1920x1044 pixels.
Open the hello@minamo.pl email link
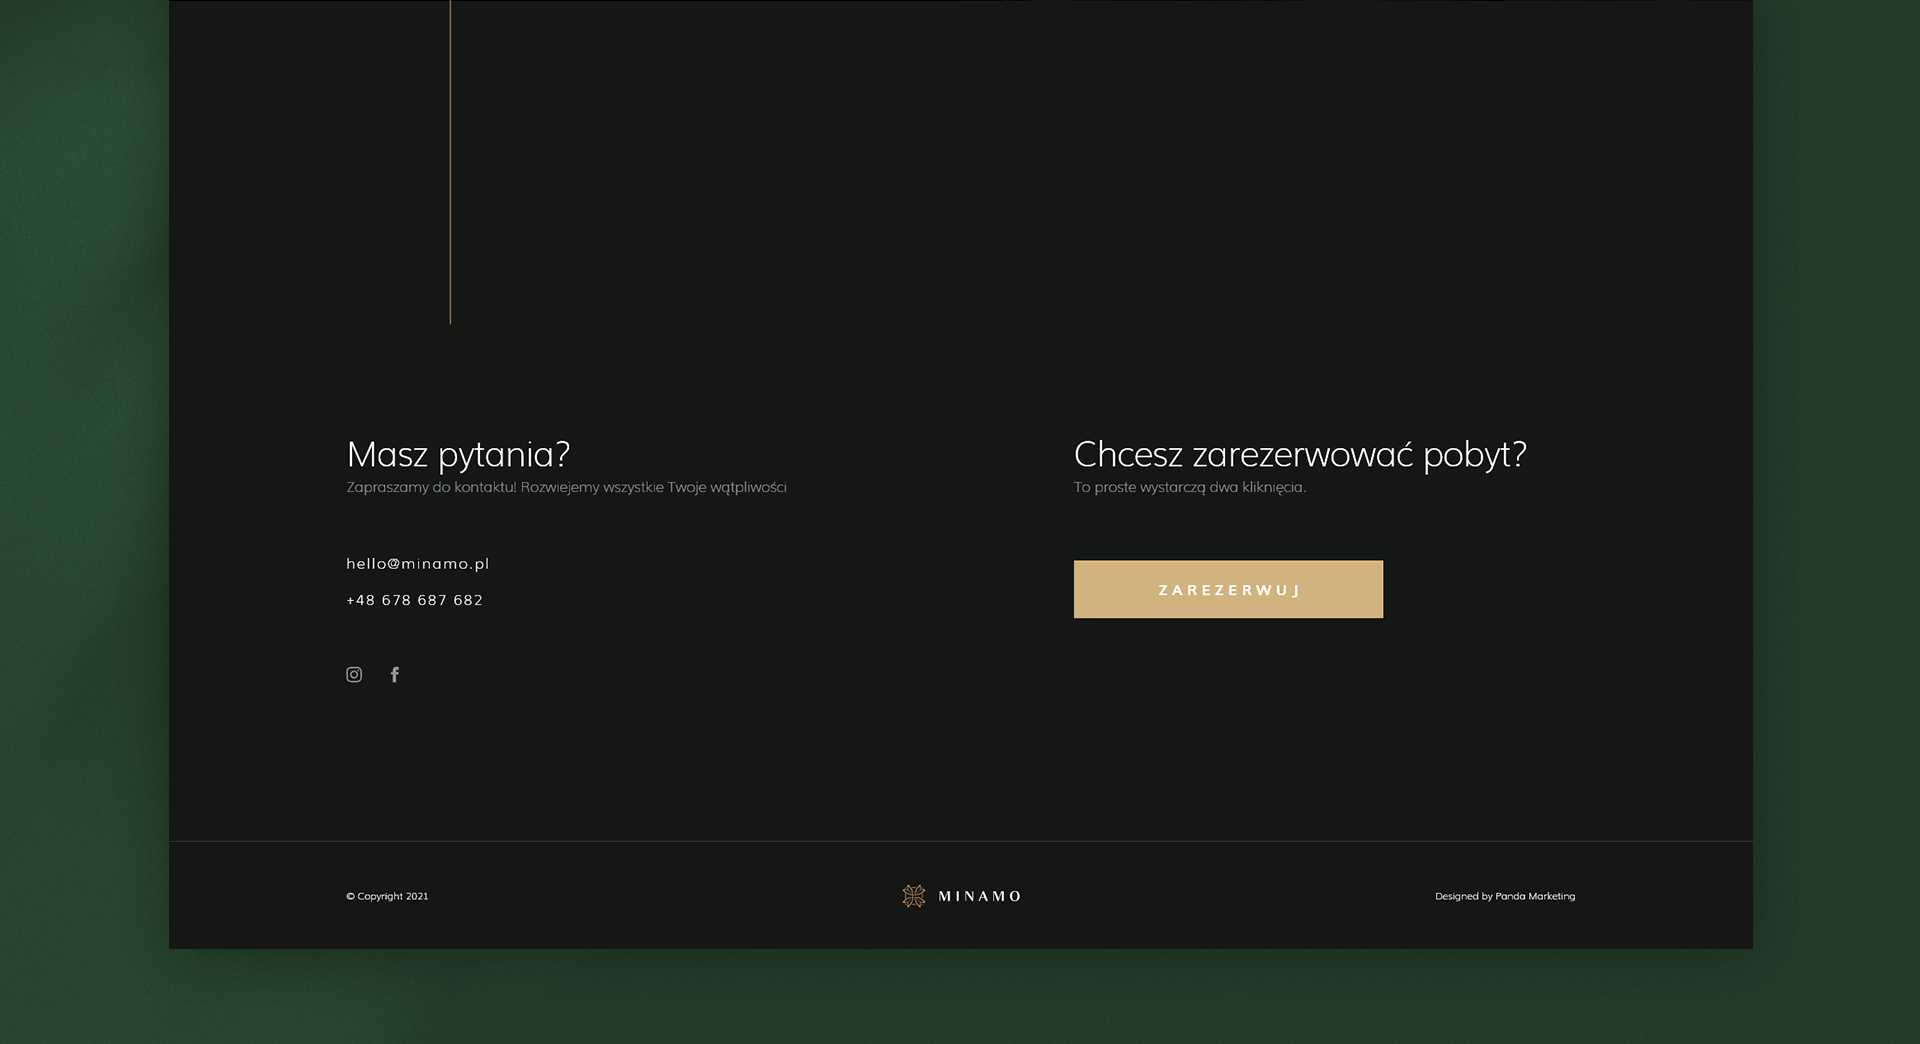tap(418, 564)
